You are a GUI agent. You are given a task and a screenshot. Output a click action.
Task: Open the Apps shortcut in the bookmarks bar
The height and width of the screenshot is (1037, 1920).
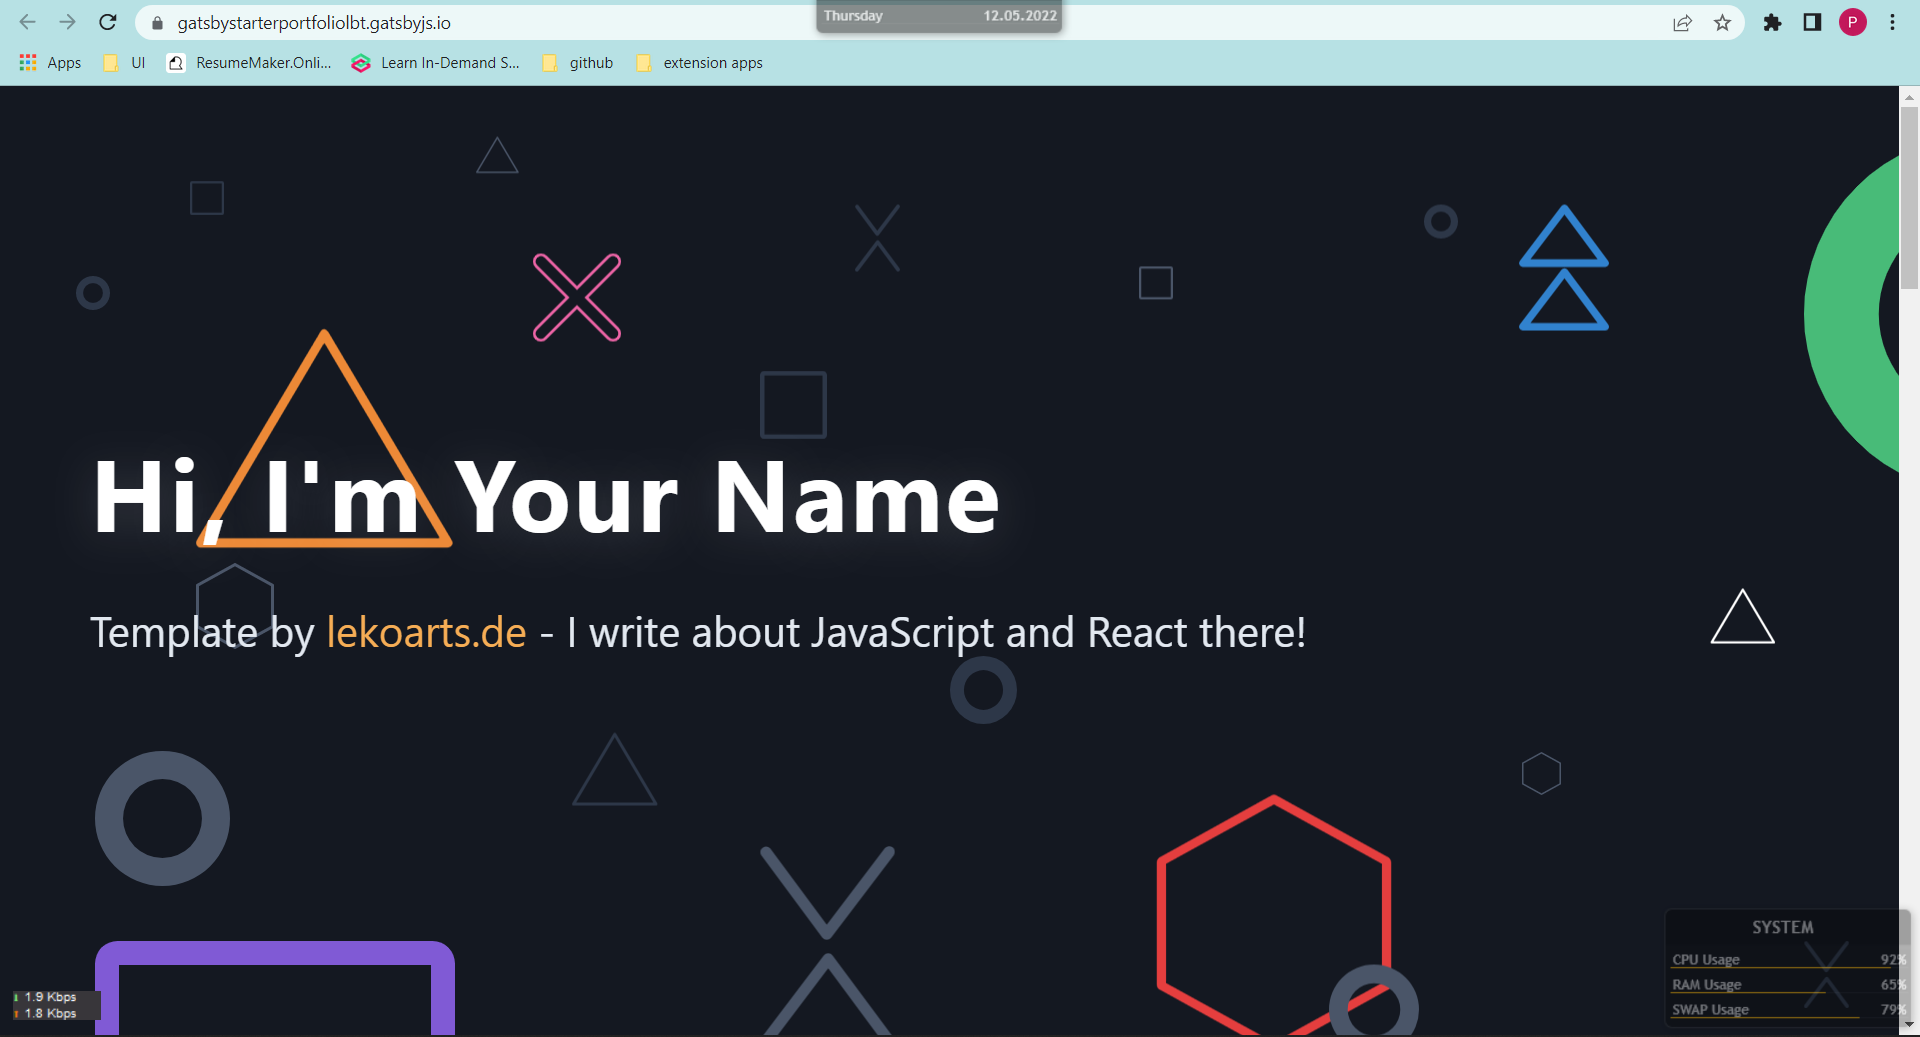[51, 63]
